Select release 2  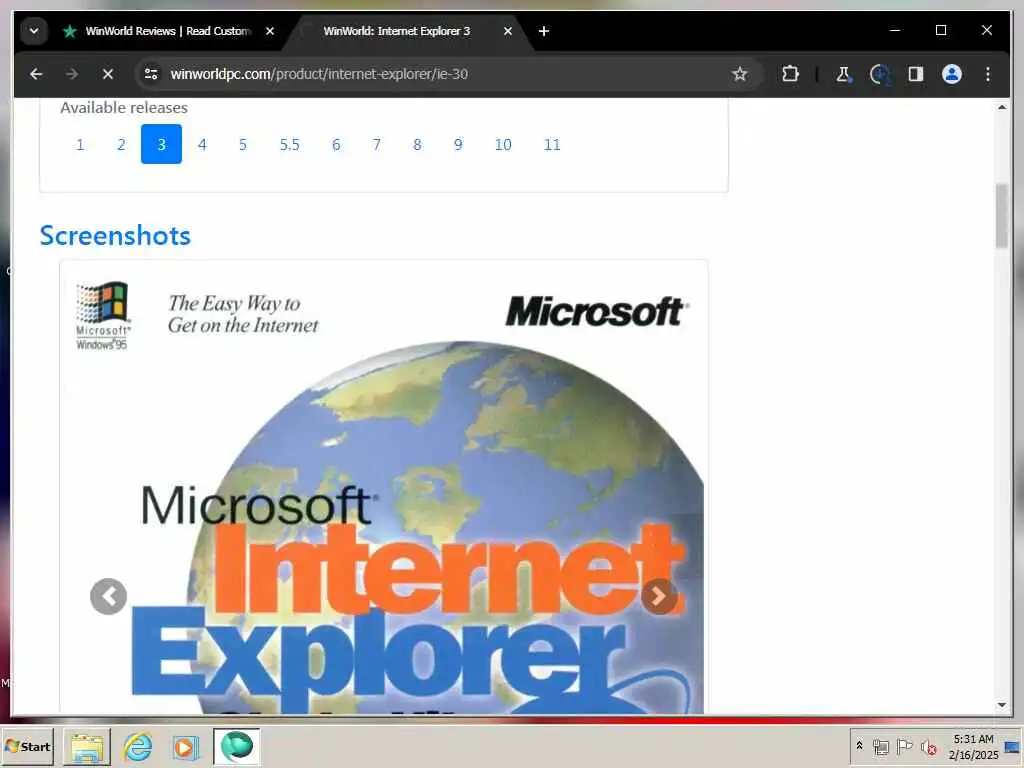[x=121, y=144]
